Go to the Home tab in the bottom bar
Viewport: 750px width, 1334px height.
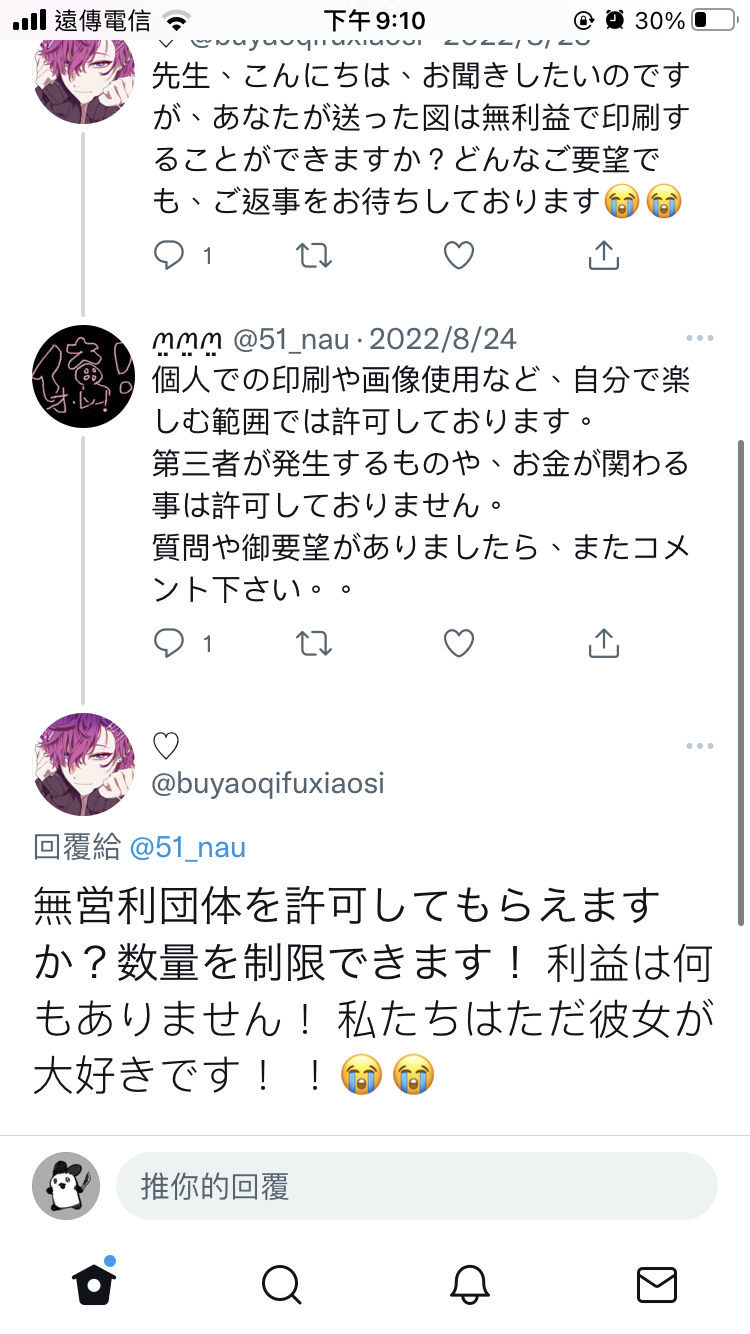pos(94,1283)
